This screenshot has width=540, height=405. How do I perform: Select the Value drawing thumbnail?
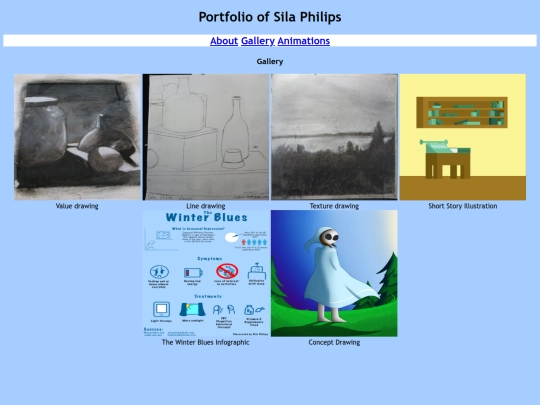point(77,137)
